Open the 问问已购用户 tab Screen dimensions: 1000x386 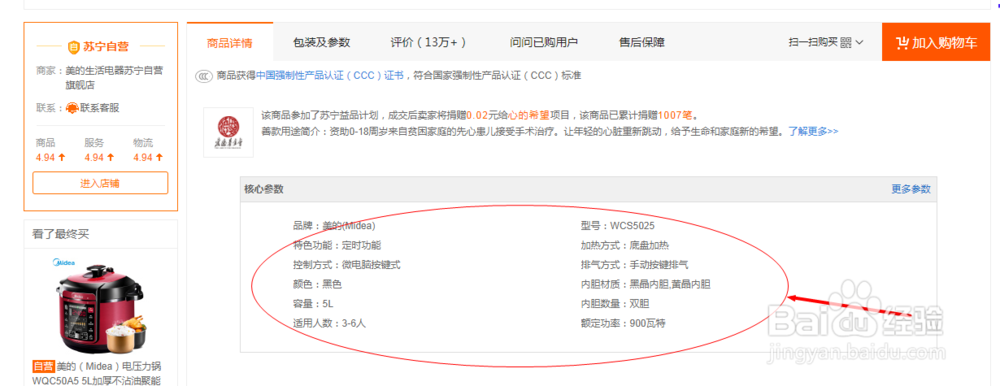[543, 43]
